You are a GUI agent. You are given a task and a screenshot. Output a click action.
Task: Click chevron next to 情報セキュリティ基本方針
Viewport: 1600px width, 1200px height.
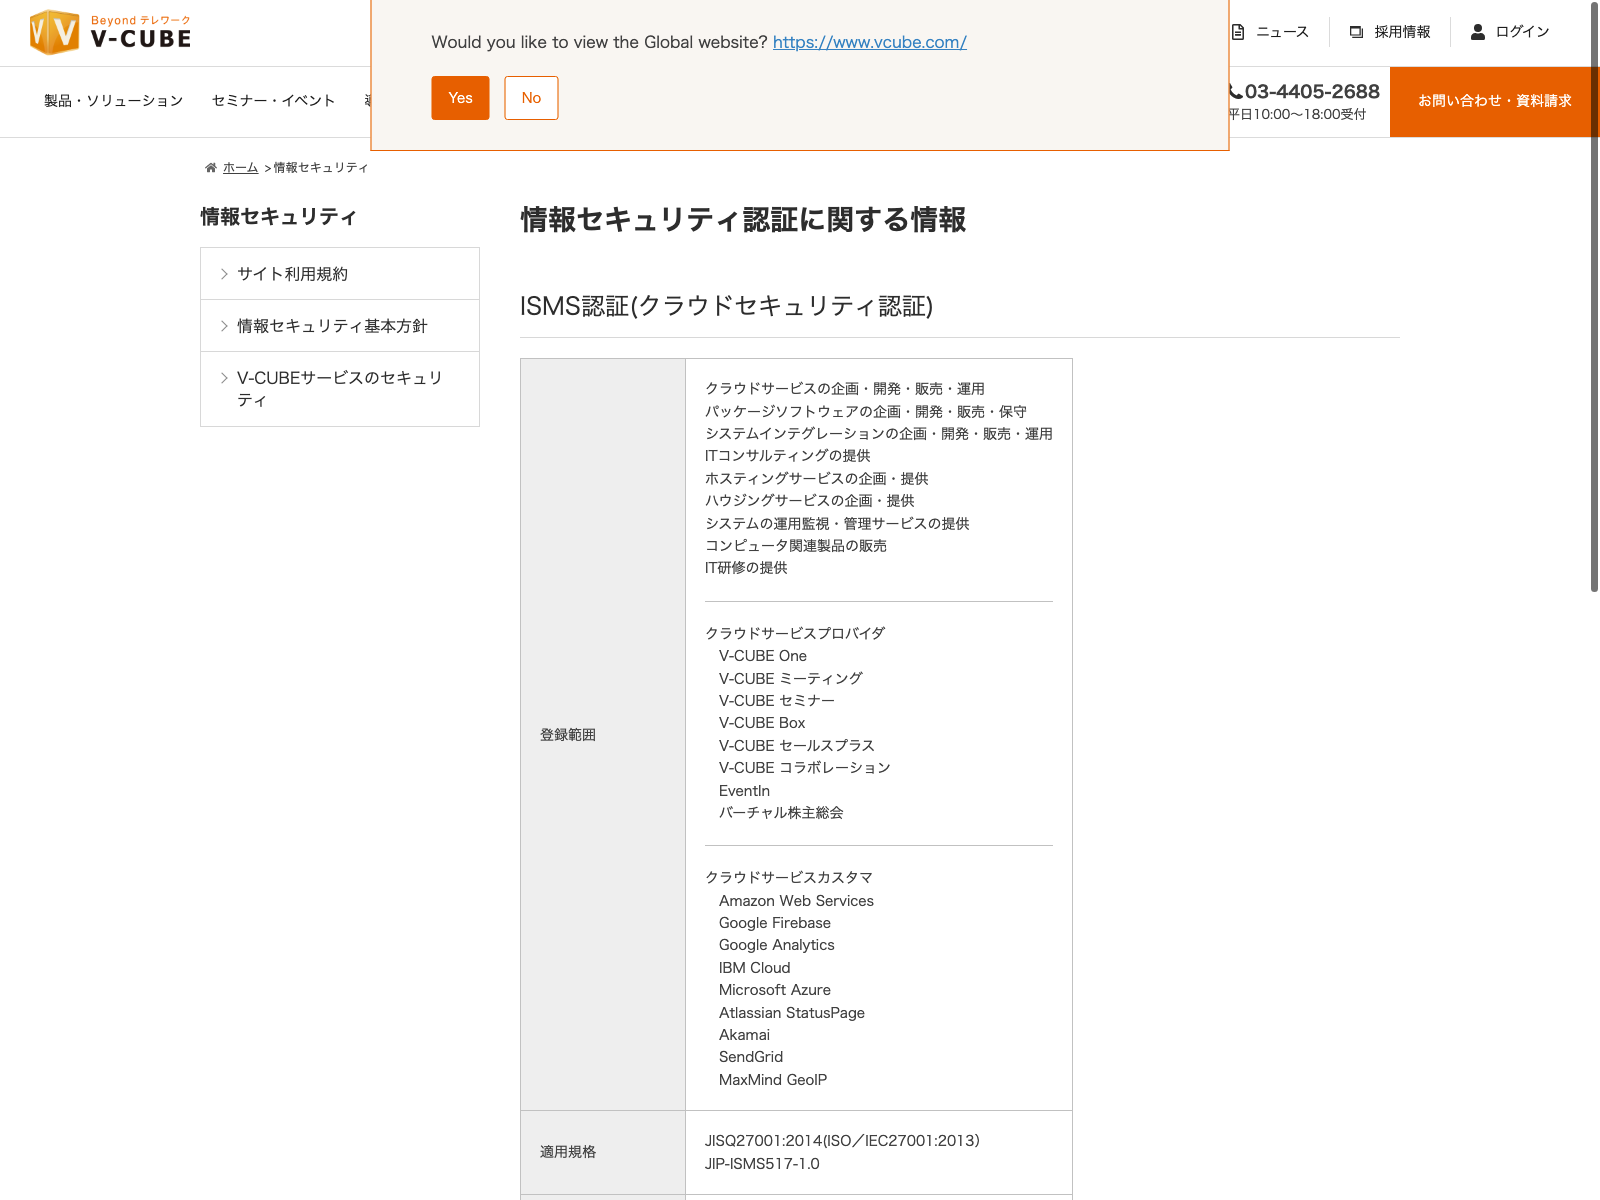click(224, 326)
